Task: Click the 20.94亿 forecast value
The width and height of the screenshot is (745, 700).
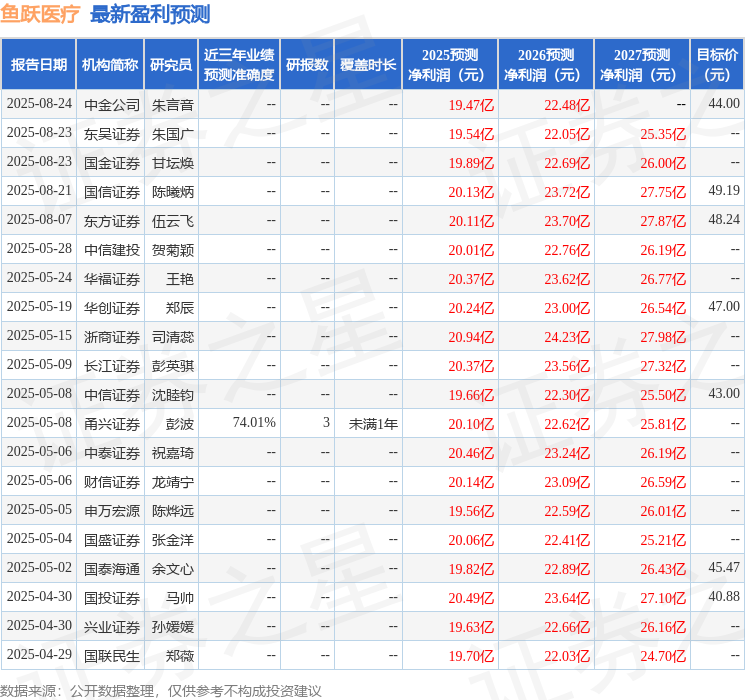Action: (471, 337)
